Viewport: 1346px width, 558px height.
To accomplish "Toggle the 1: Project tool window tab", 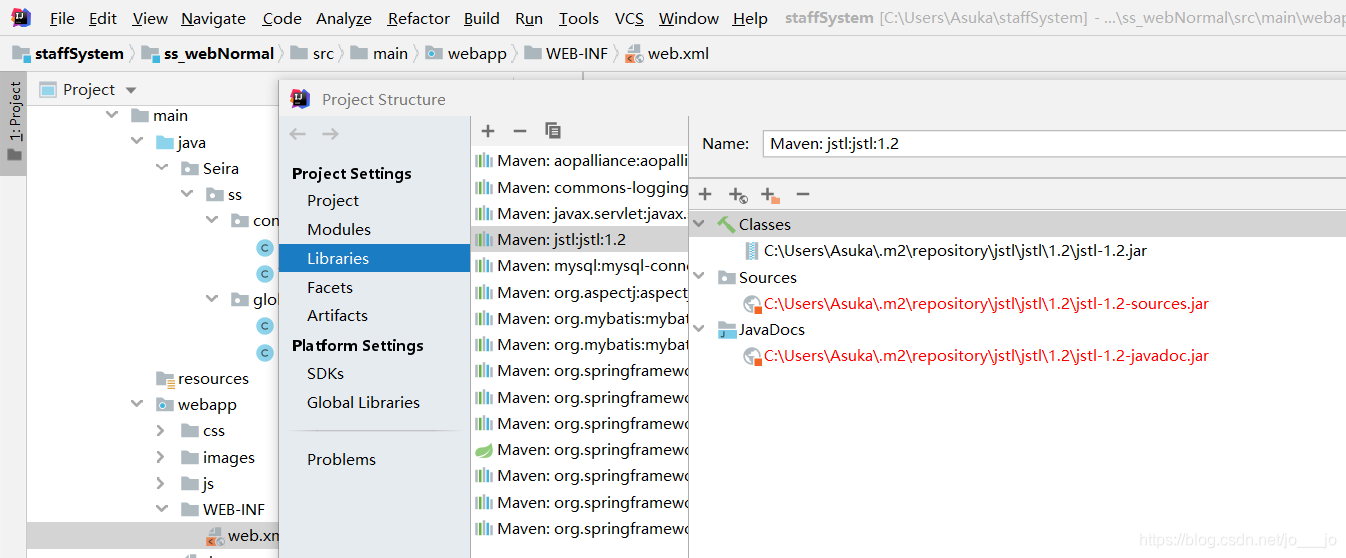I will [x=13, y=124].
